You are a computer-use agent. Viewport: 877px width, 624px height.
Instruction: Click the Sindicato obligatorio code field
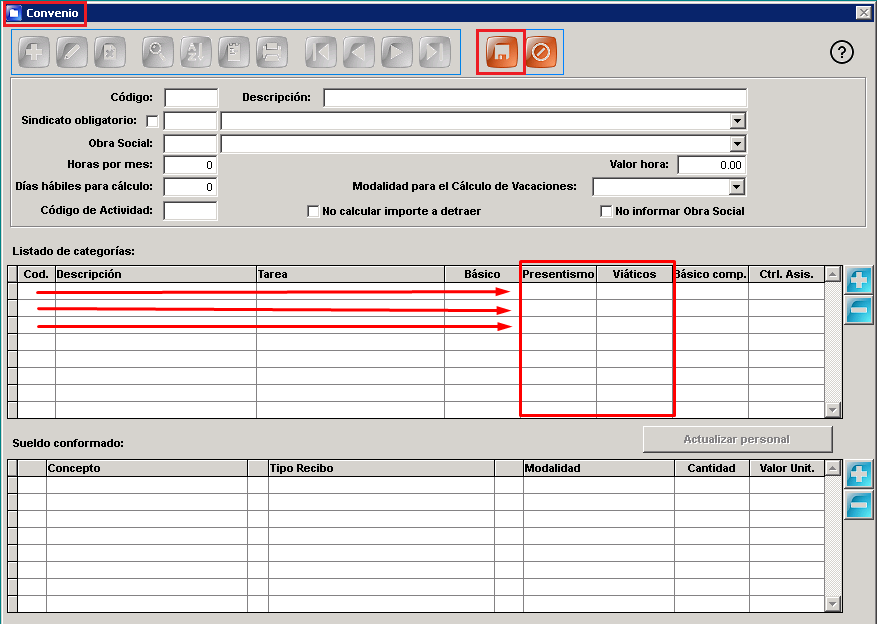[x=190, y=121]
